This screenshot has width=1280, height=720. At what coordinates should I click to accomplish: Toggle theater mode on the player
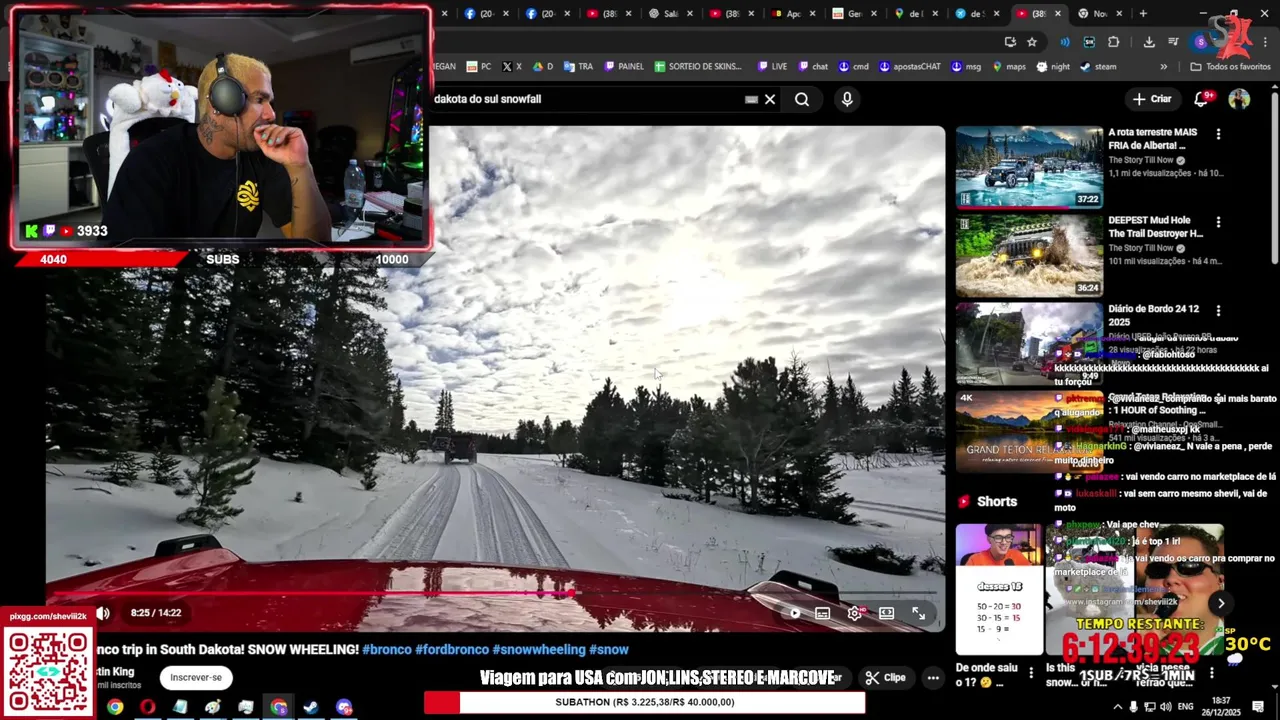click(886, 613)
